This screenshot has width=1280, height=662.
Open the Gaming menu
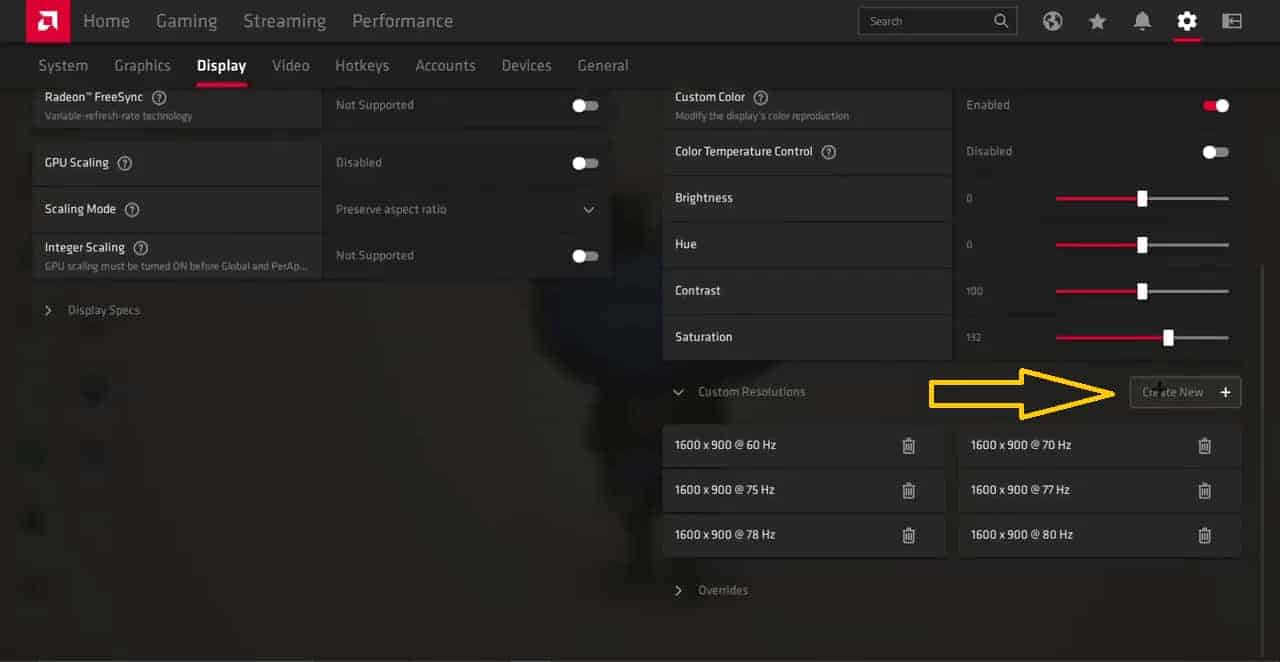[186, 20]
